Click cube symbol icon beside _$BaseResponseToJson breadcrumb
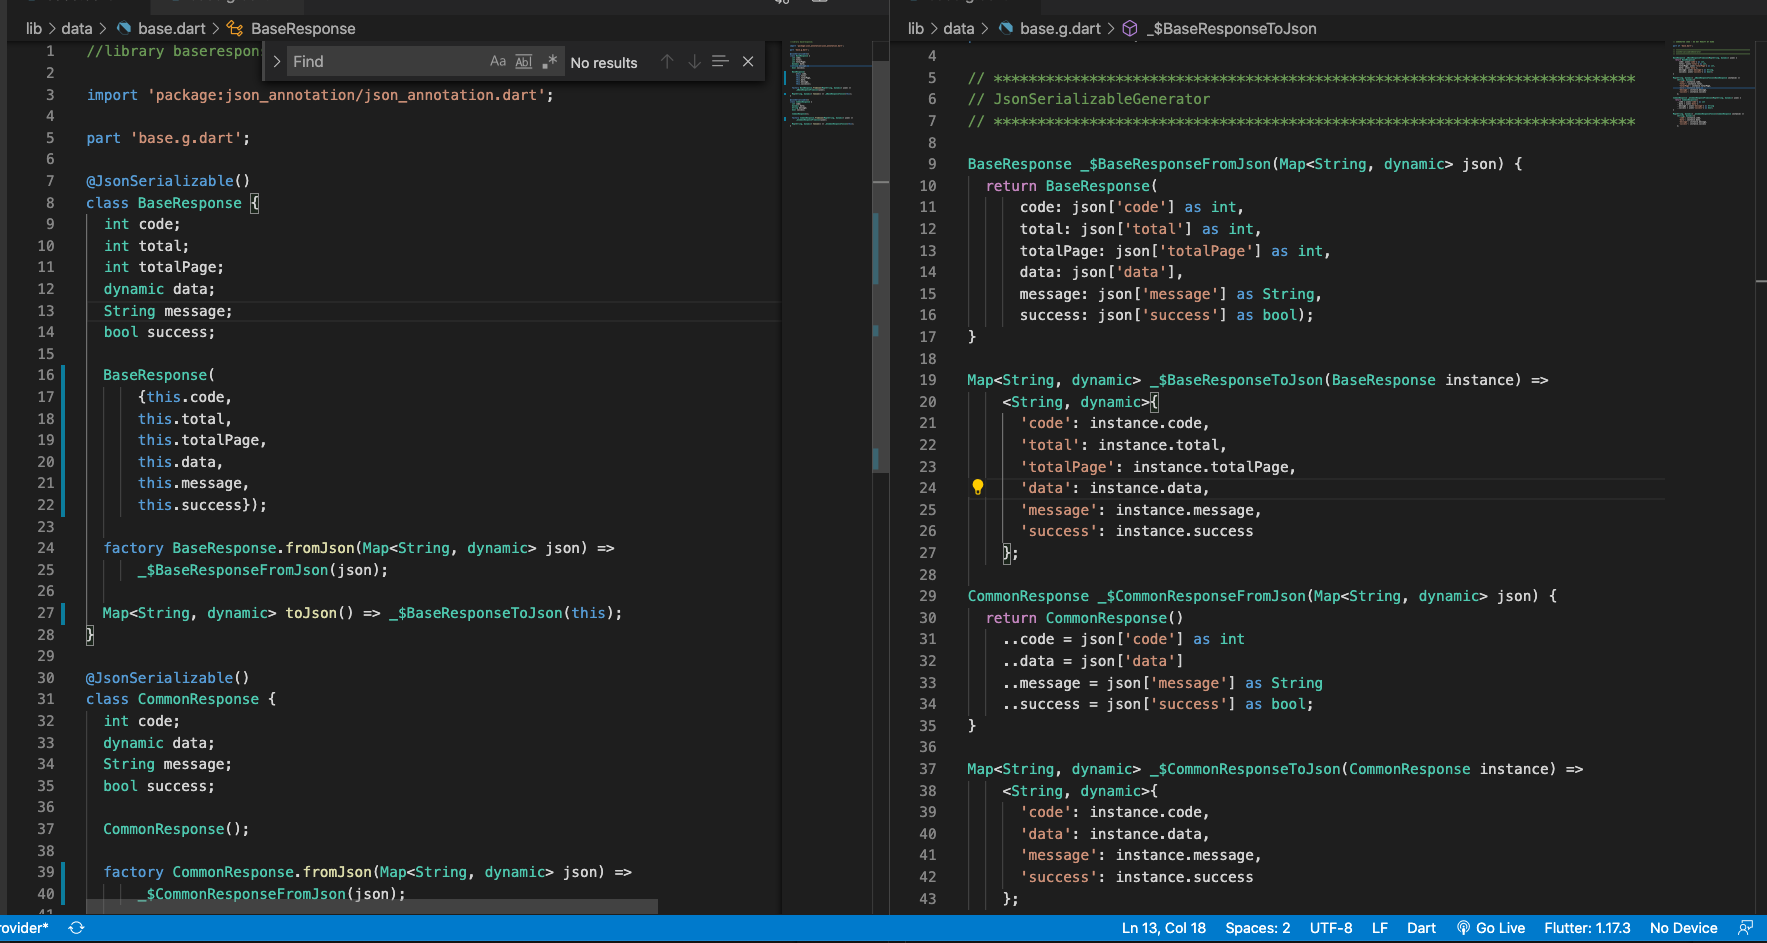Image resolution: width=1767 pixels, height=943 pixels. point(1130,29)
